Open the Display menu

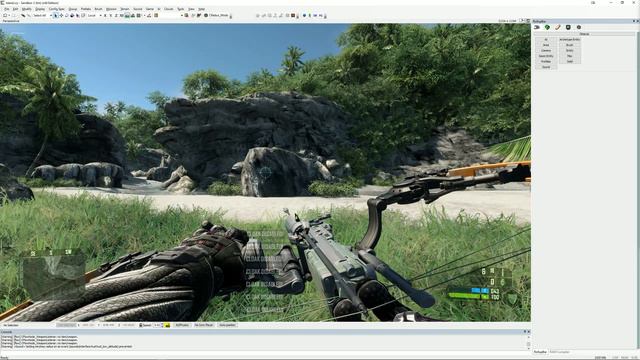pyautogui.click(x=40, y=9)
